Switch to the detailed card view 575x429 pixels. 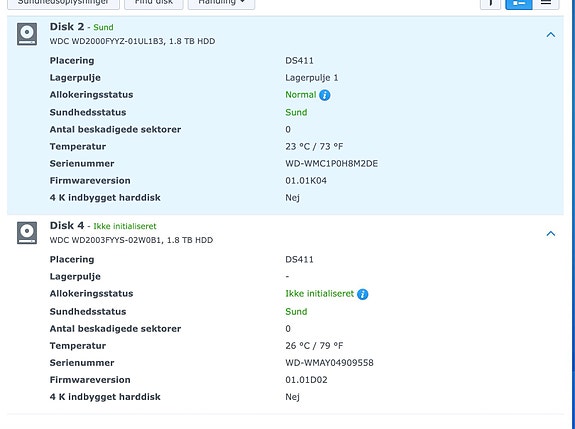519,4
